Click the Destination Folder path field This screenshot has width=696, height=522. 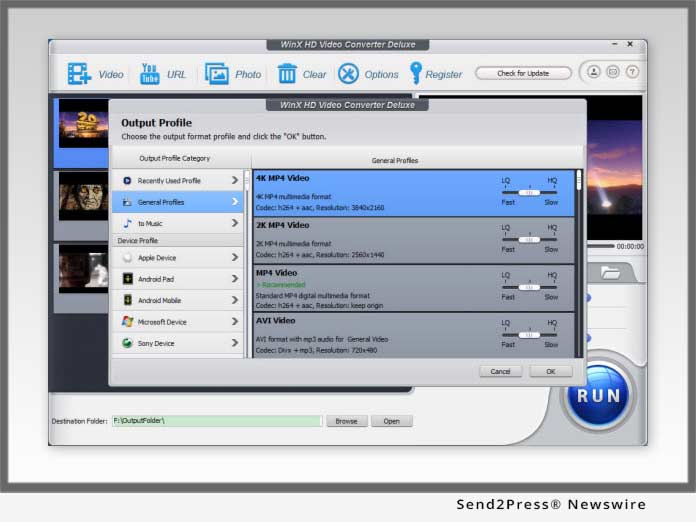[x=216, y=421]
